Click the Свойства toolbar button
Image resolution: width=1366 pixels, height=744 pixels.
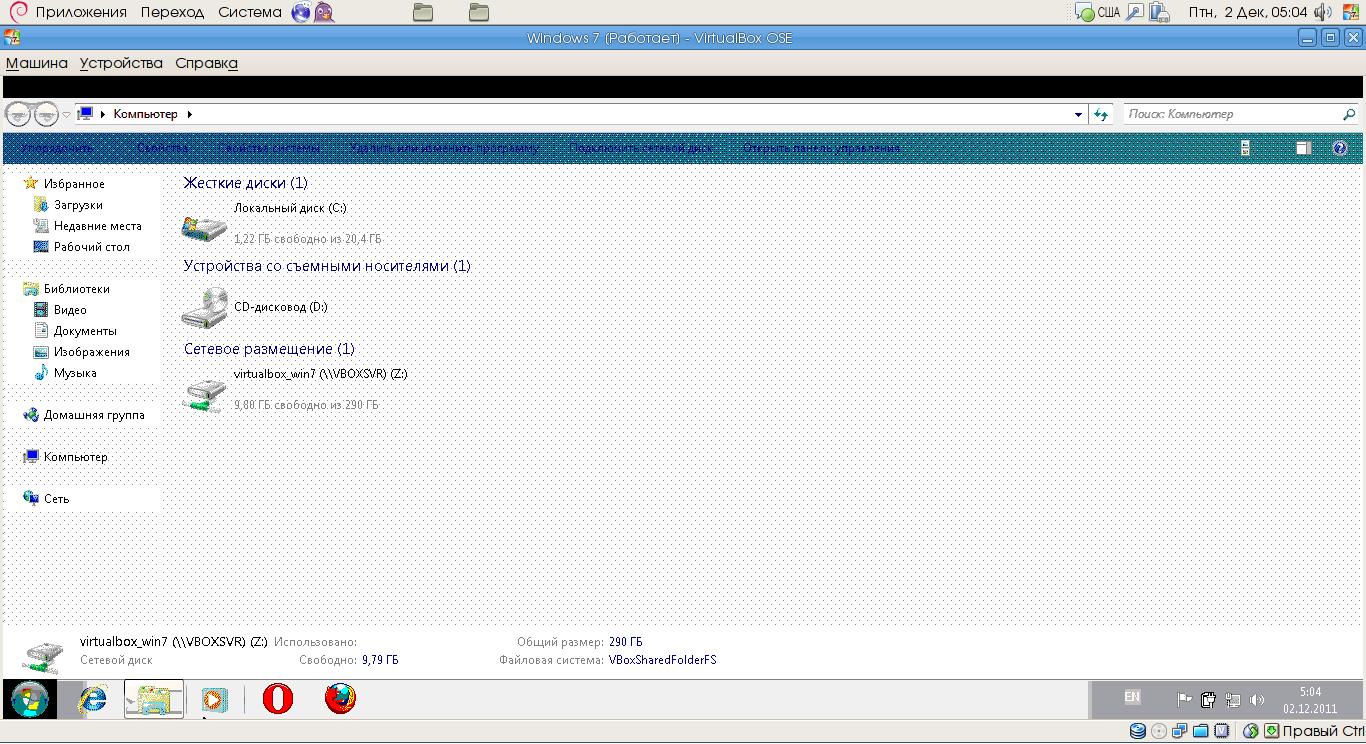tap(163, 148)
